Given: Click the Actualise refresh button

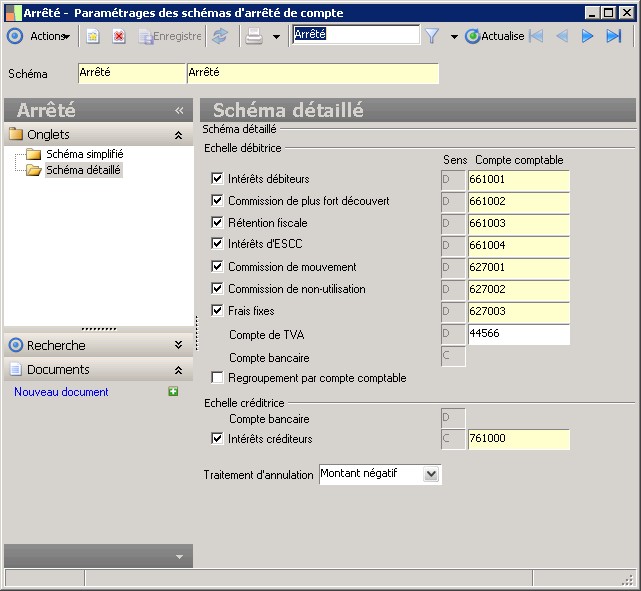Looking at the screenshot, I should pos(494,36).
